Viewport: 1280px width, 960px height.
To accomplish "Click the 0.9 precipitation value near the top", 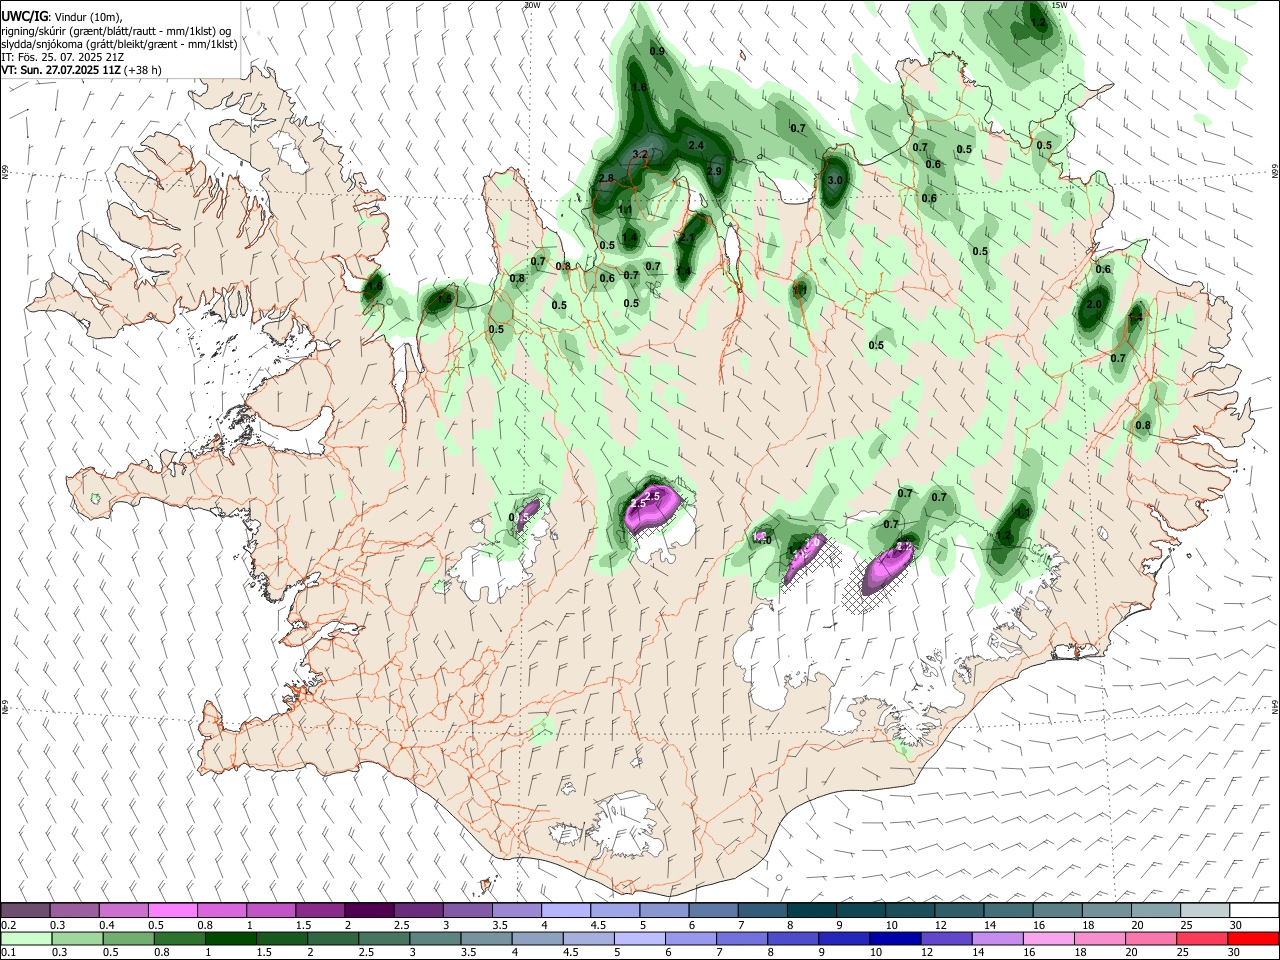I will pyautogui.click(x=657, y=51).
